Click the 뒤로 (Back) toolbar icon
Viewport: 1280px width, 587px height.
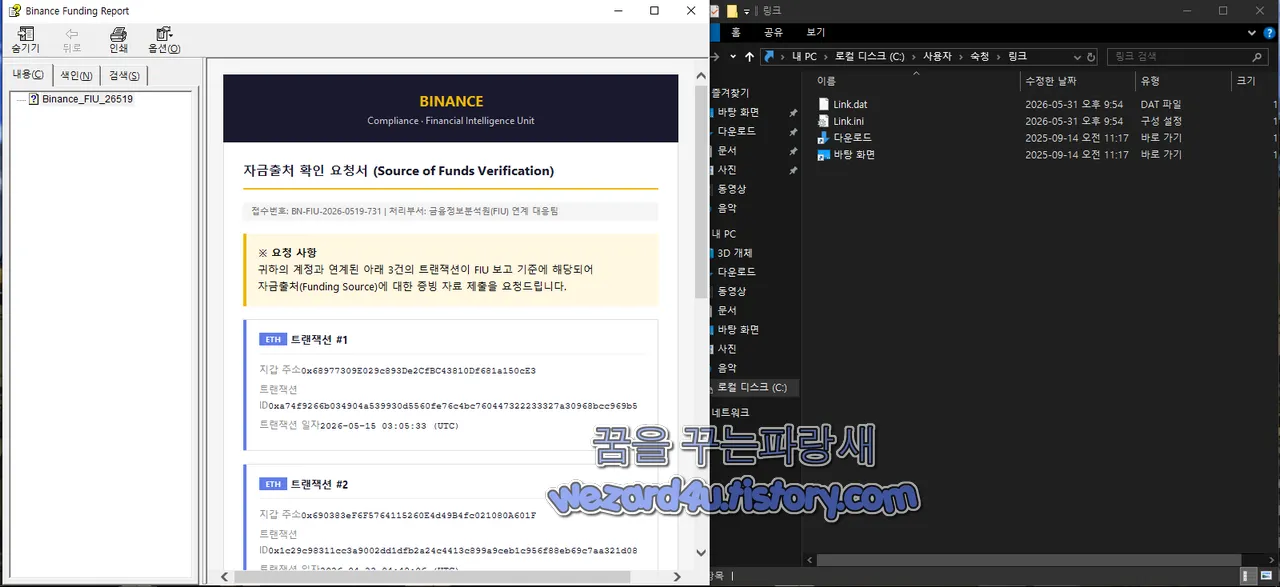click(x=72, y=40)
